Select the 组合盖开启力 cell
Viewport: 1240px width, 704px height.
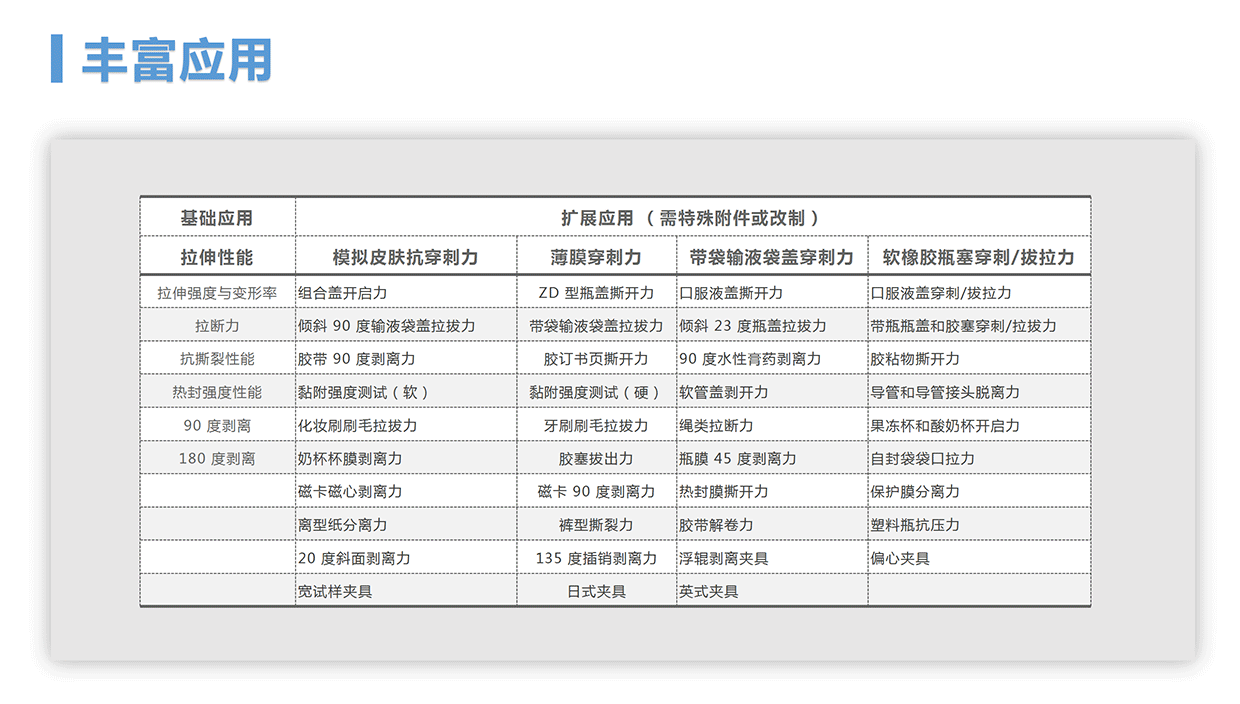[x=342, y=293]
